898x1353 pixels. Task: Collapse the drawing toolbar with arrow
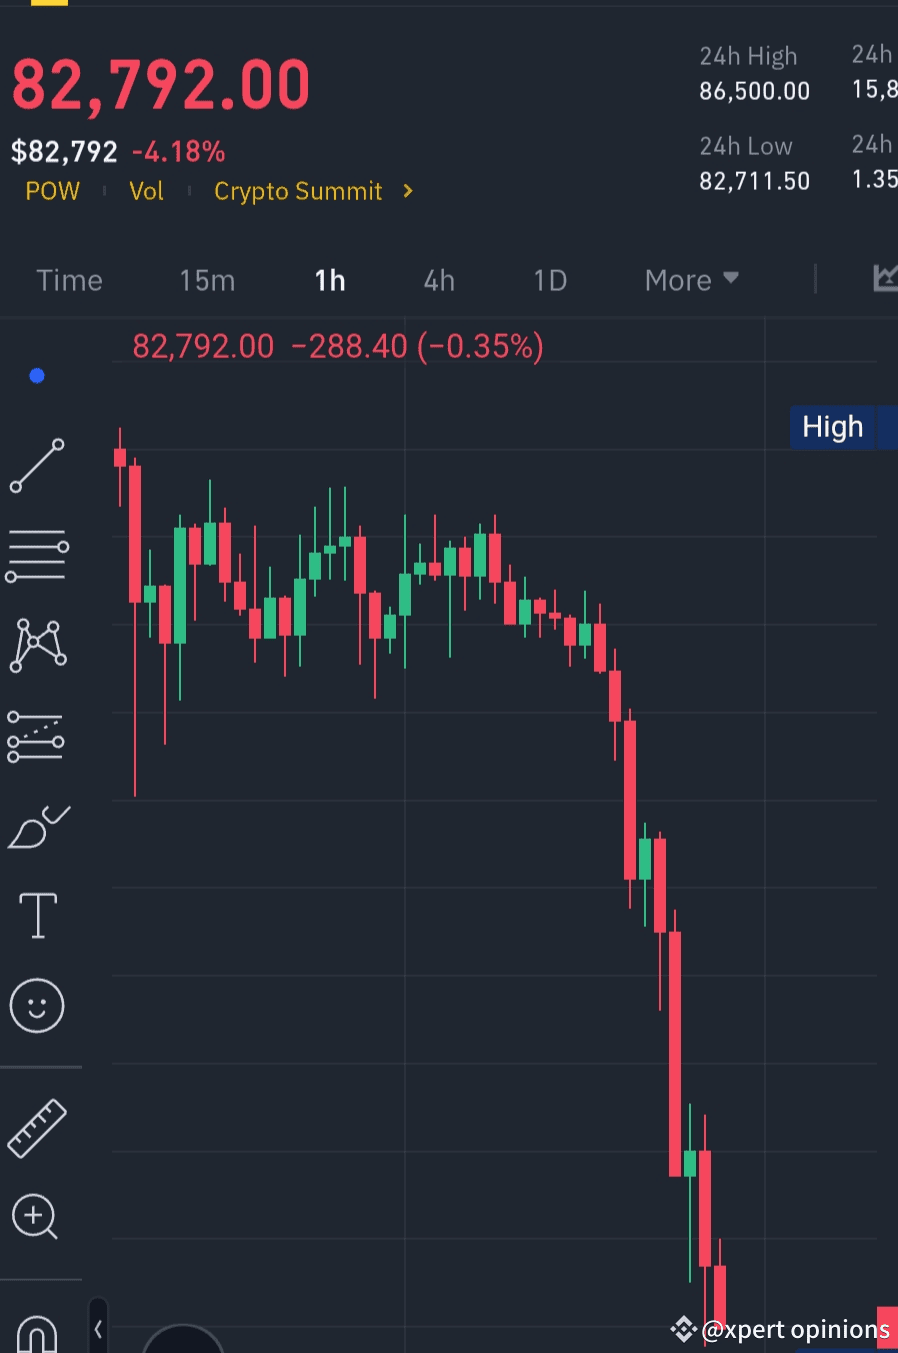pos(98,1329)
